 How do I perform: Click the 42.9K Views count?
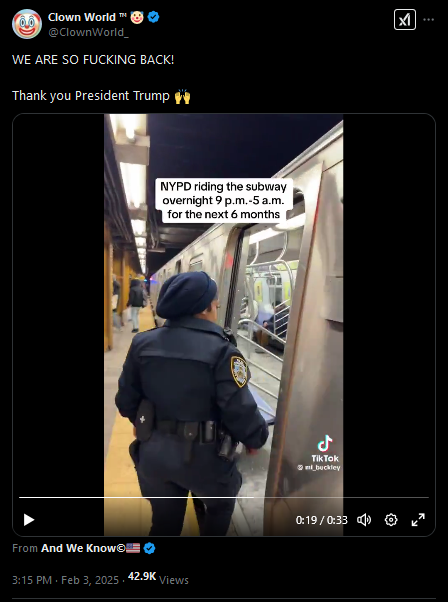click(158, 578)
